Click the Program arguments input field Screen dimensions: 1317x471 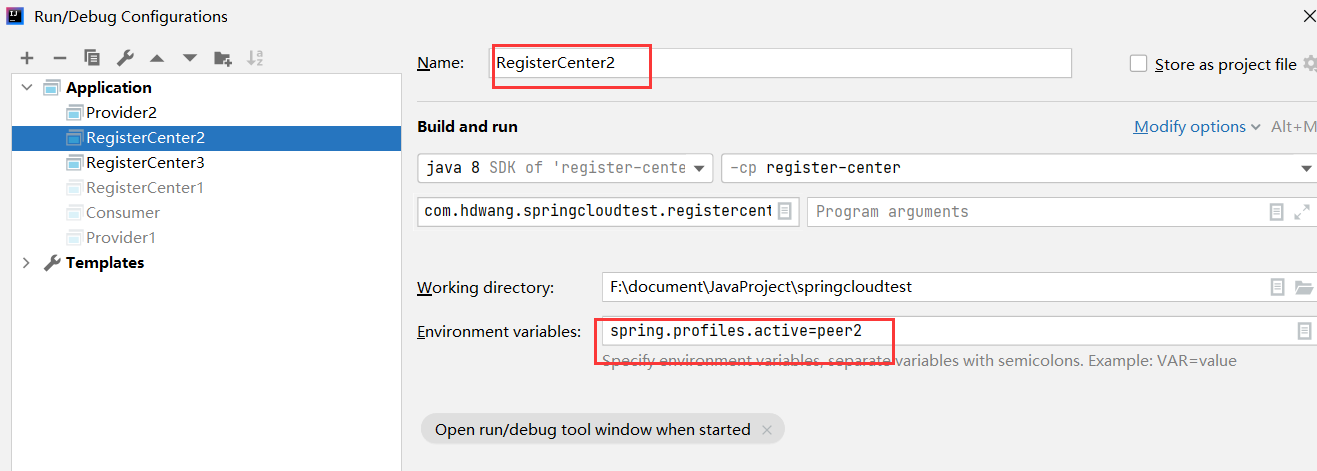[x=1035, y=212]
